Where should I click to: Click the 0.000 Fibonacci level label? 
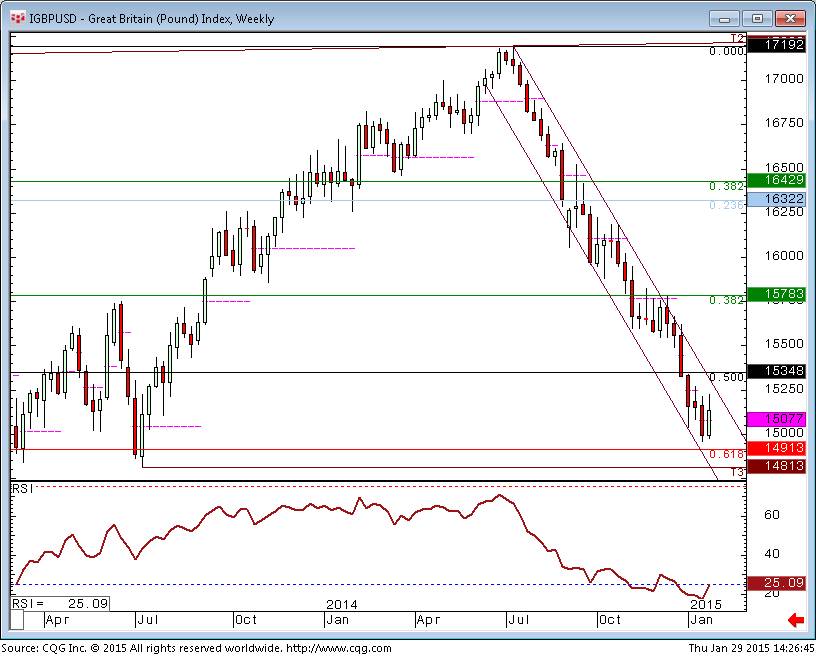coord(726,50)
